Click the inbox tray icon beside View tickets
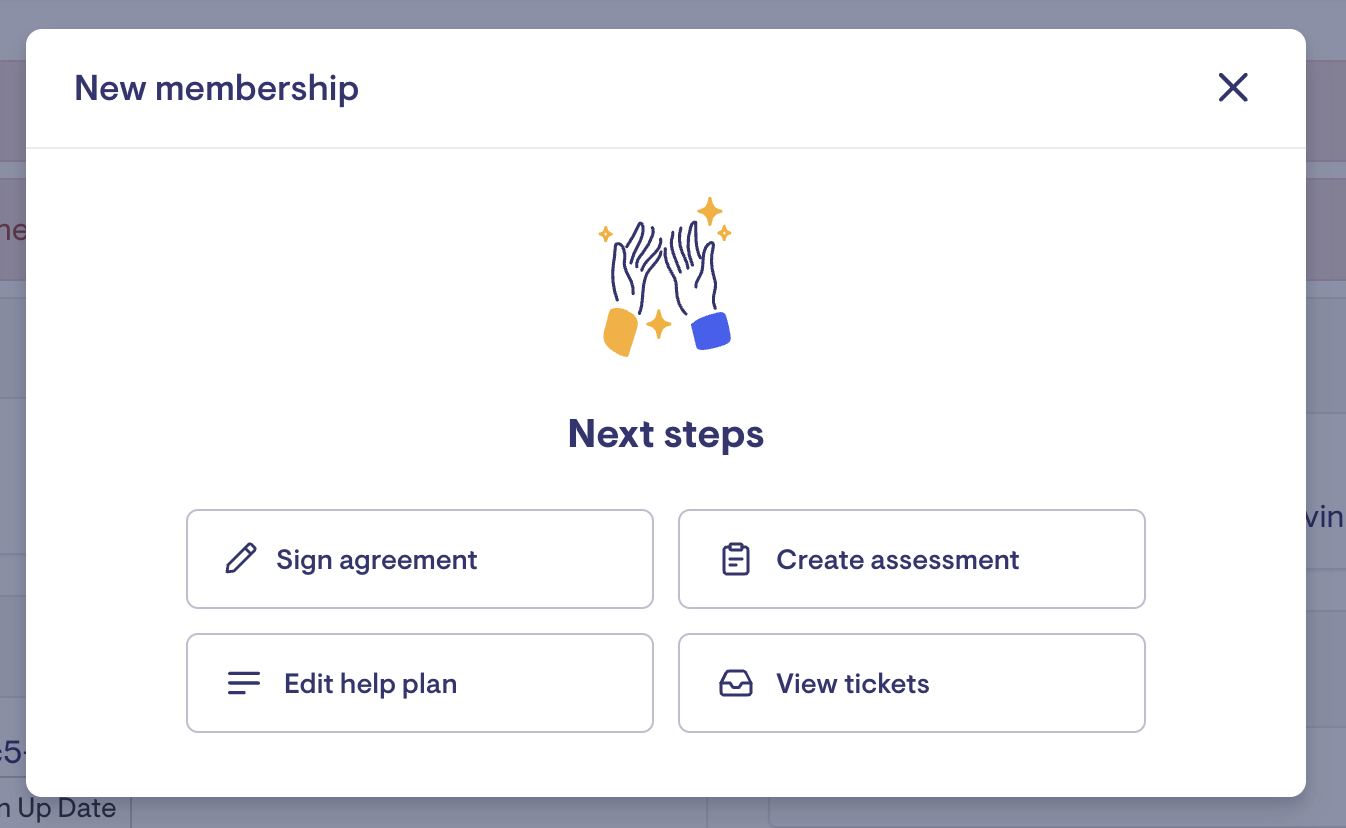This screenshot has height=828, width=1346. (736, 683)
